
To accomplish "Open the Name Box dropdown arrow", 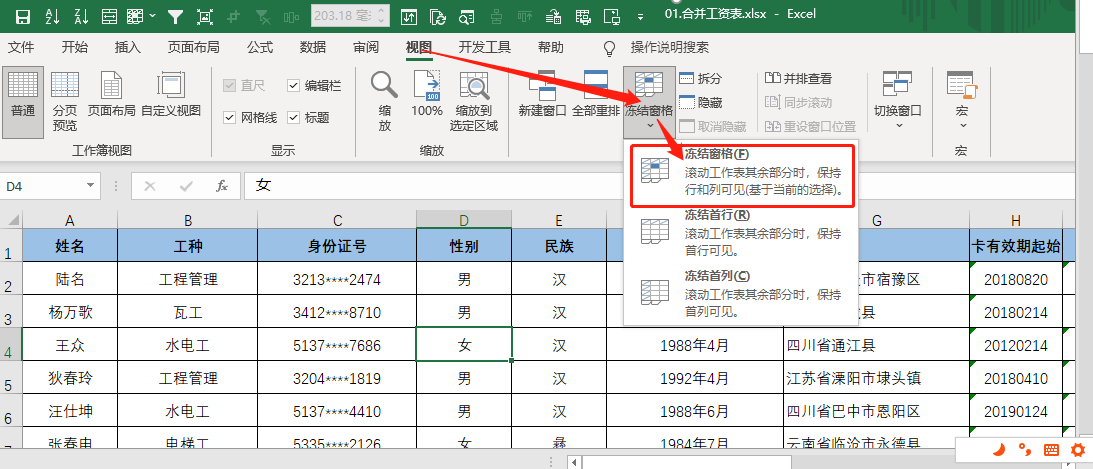I will pyautogui.click(x=90, y=186).
